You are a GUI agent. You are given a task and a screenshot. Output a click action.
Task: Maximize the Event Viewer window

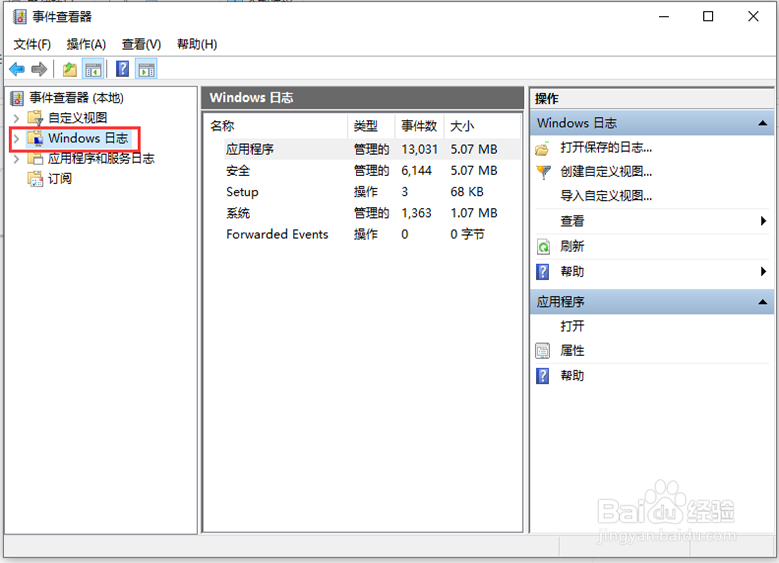708,16
